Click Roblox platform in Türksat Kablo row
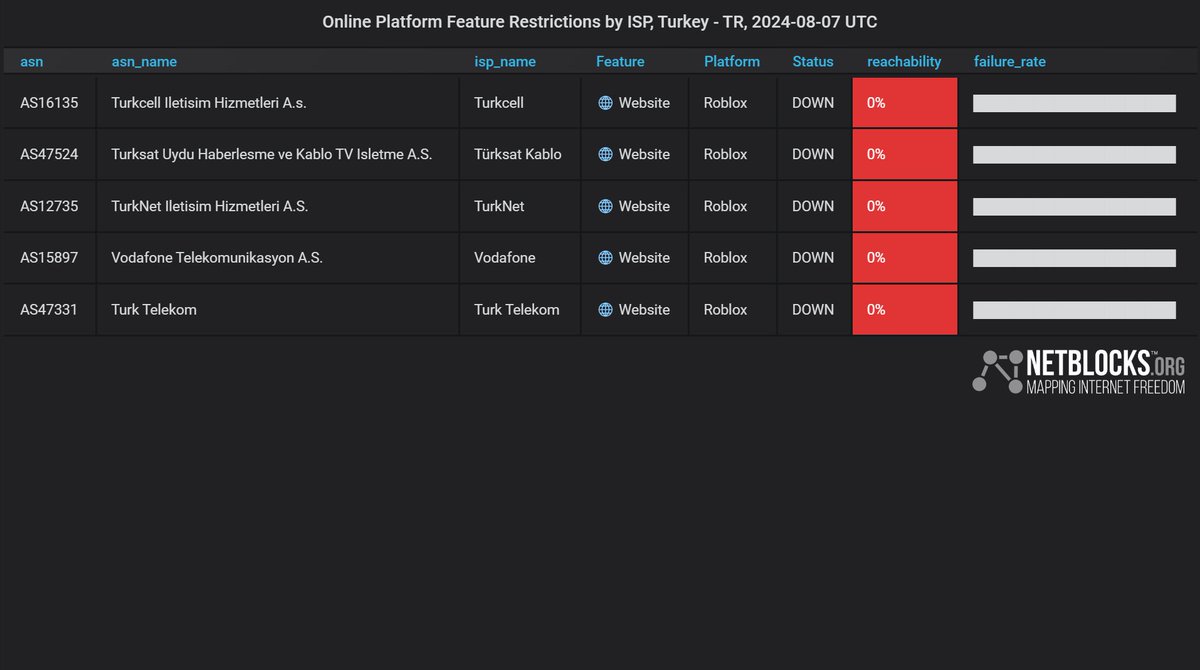 725,154
